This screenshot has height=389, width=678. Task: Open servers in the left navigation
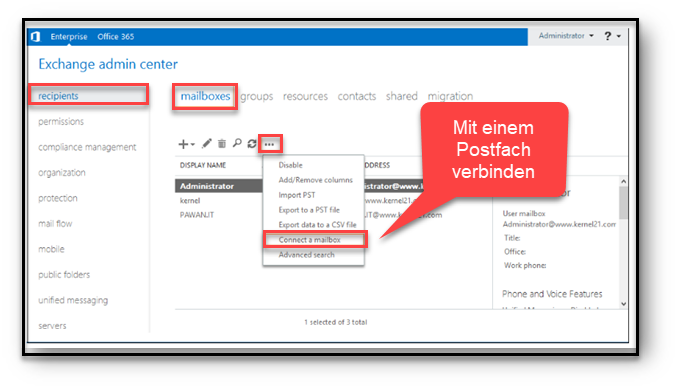point(52,326)
